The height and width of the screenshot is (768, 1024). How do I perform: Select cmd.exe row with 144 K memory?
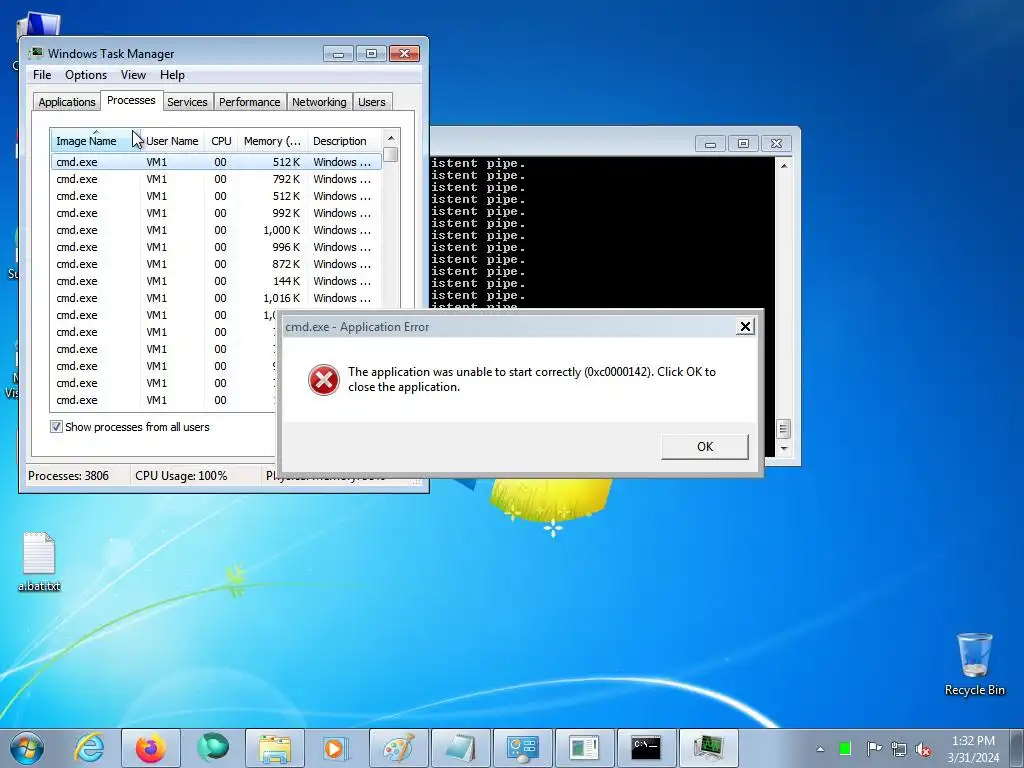click(216, 281)
